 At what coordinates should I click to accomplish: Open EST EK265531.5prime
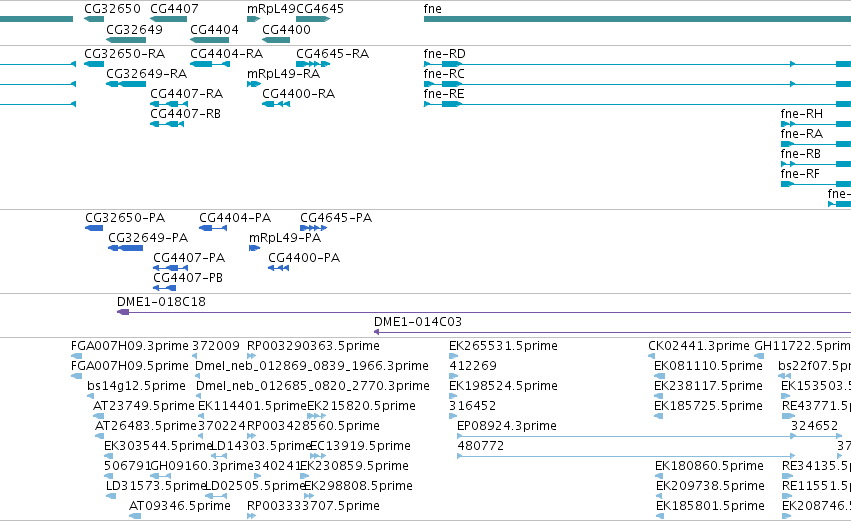click(x=503, y=346)
